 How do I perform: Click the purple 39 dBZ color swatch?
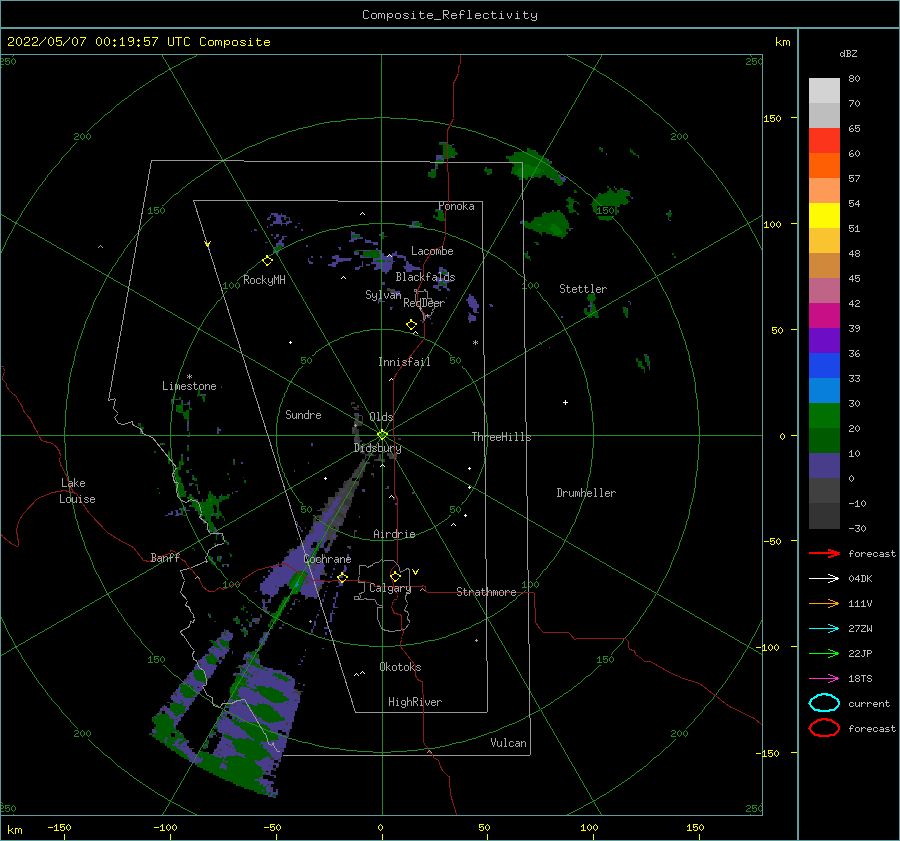824,340
